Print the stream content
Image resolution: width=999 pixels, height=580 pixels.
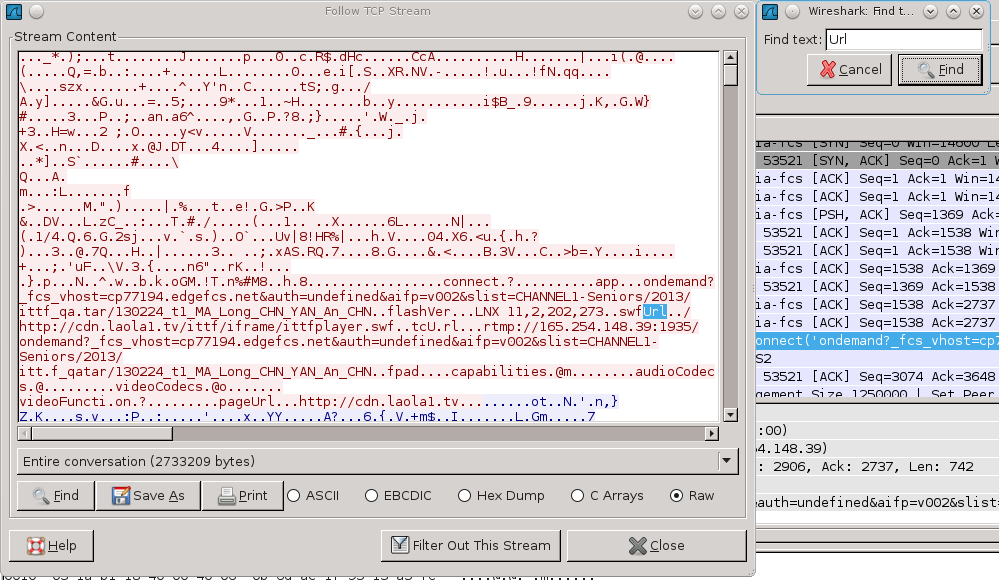tap(242, 495)
